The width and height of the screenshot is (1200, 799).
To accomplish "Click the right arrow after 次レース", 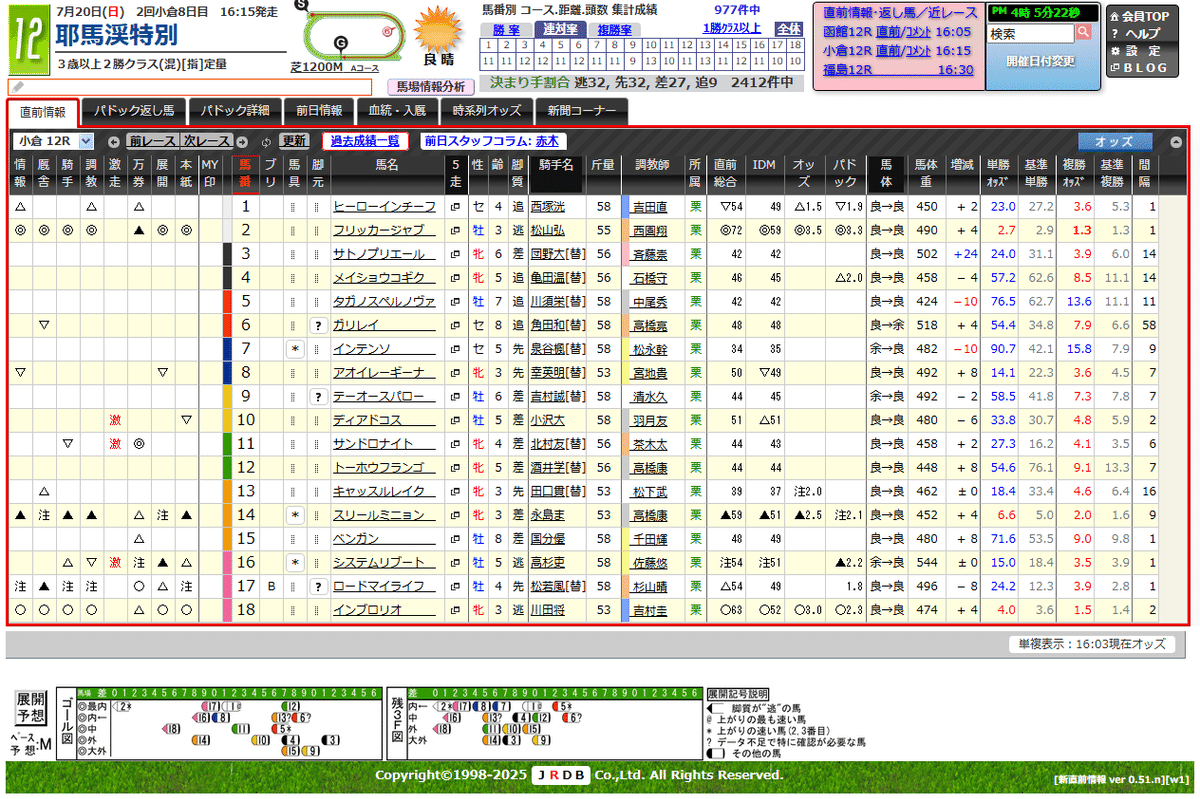I will tap(240, 141).
